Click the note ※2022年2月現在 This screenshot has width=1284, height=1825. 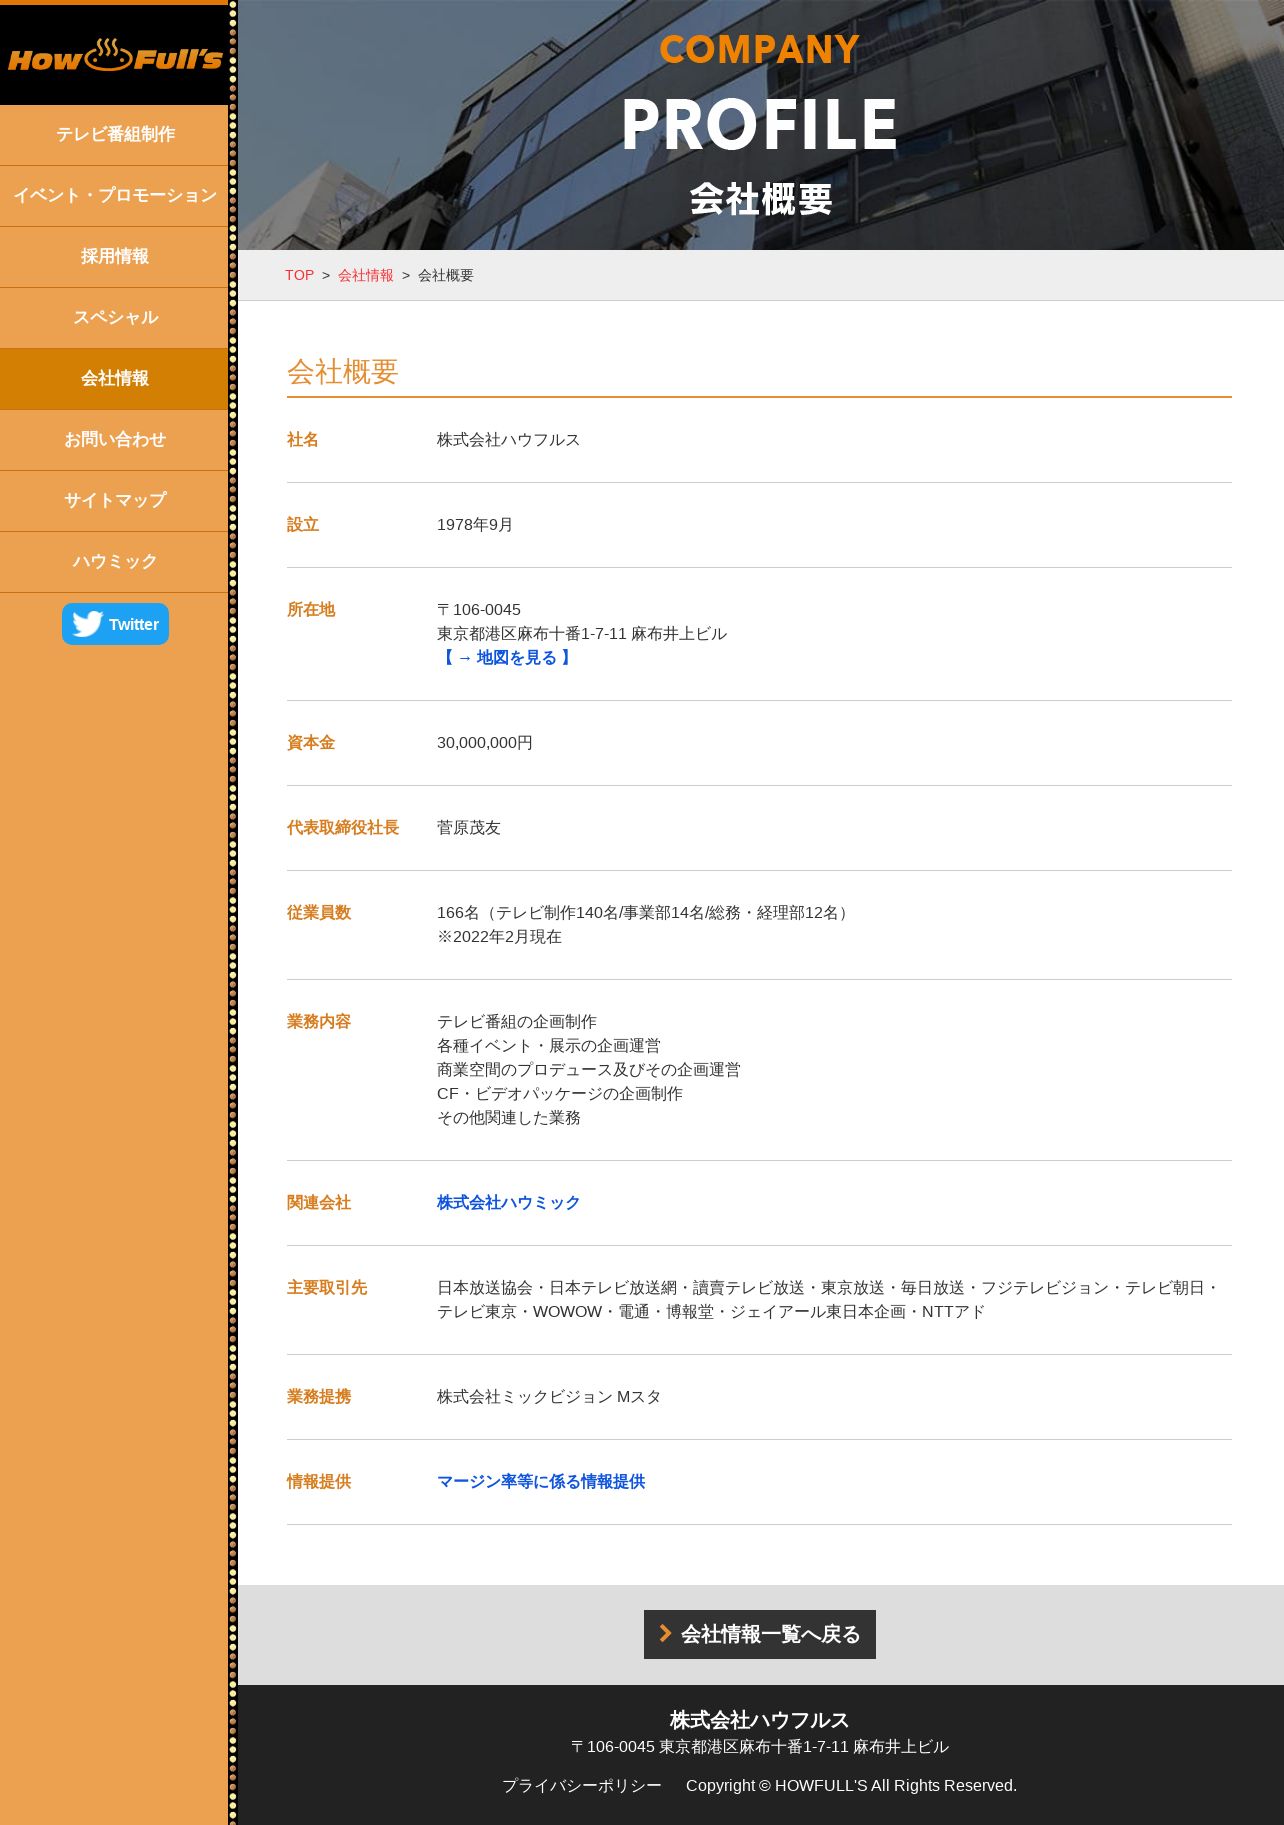(x=499, y=937)
